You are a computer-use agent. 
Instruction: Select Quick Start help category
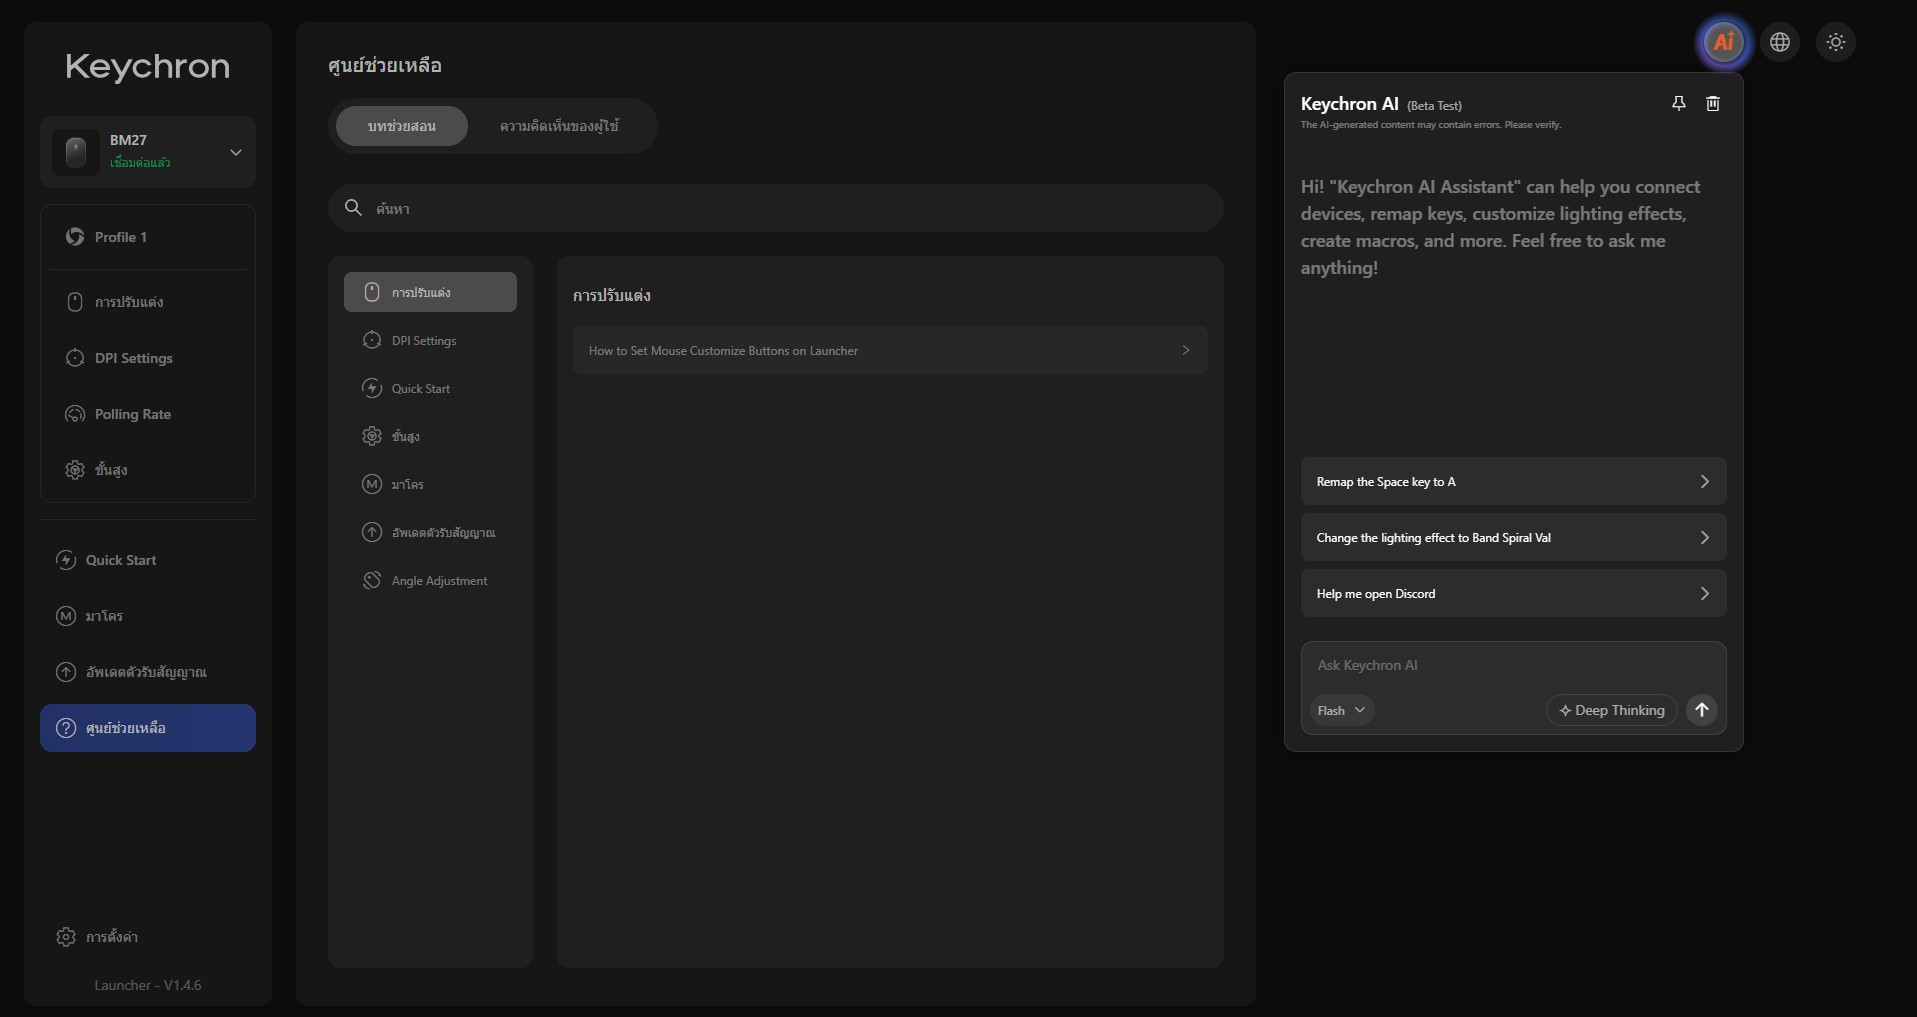click(x=430, y=388)
